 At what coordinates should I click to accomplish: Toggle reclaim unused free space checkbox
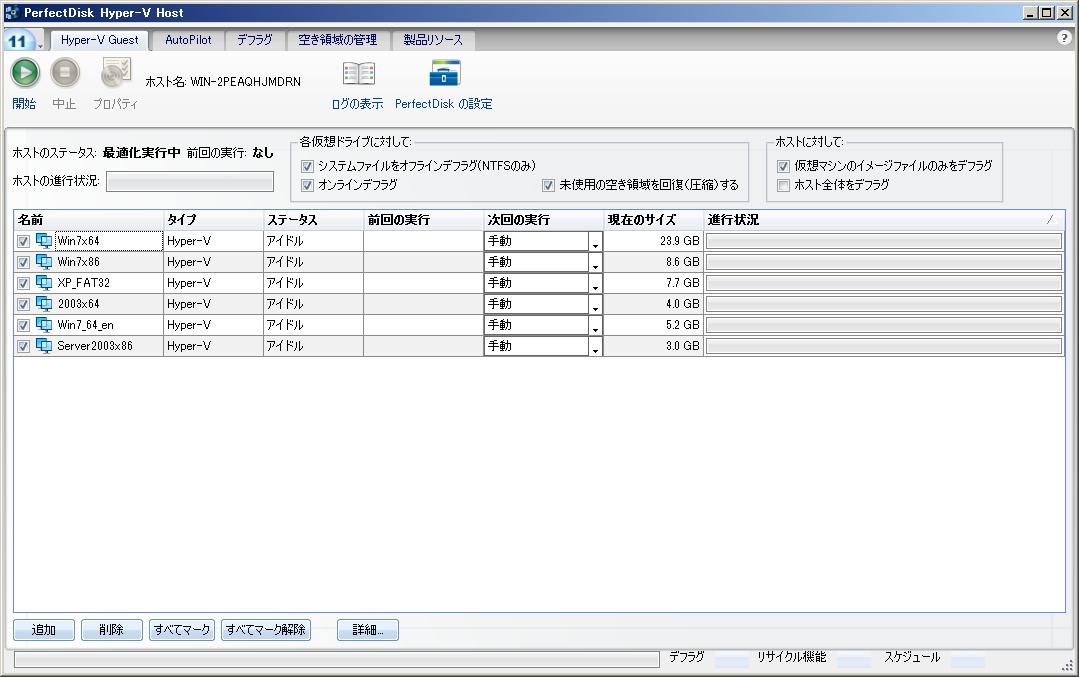[x=548, y=185]
